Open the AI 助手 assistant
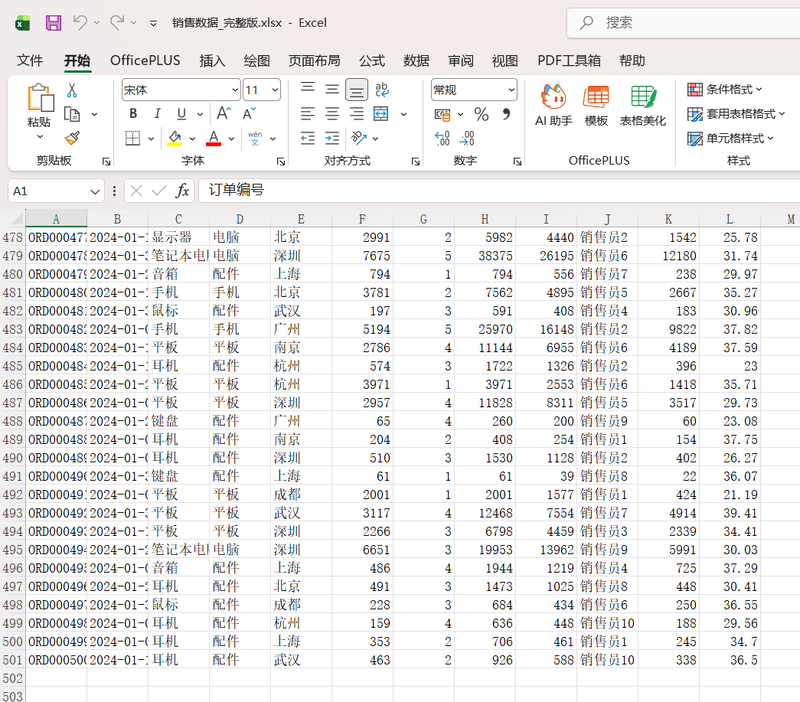This screenshot has width=800, height=702. coord(554,105)
